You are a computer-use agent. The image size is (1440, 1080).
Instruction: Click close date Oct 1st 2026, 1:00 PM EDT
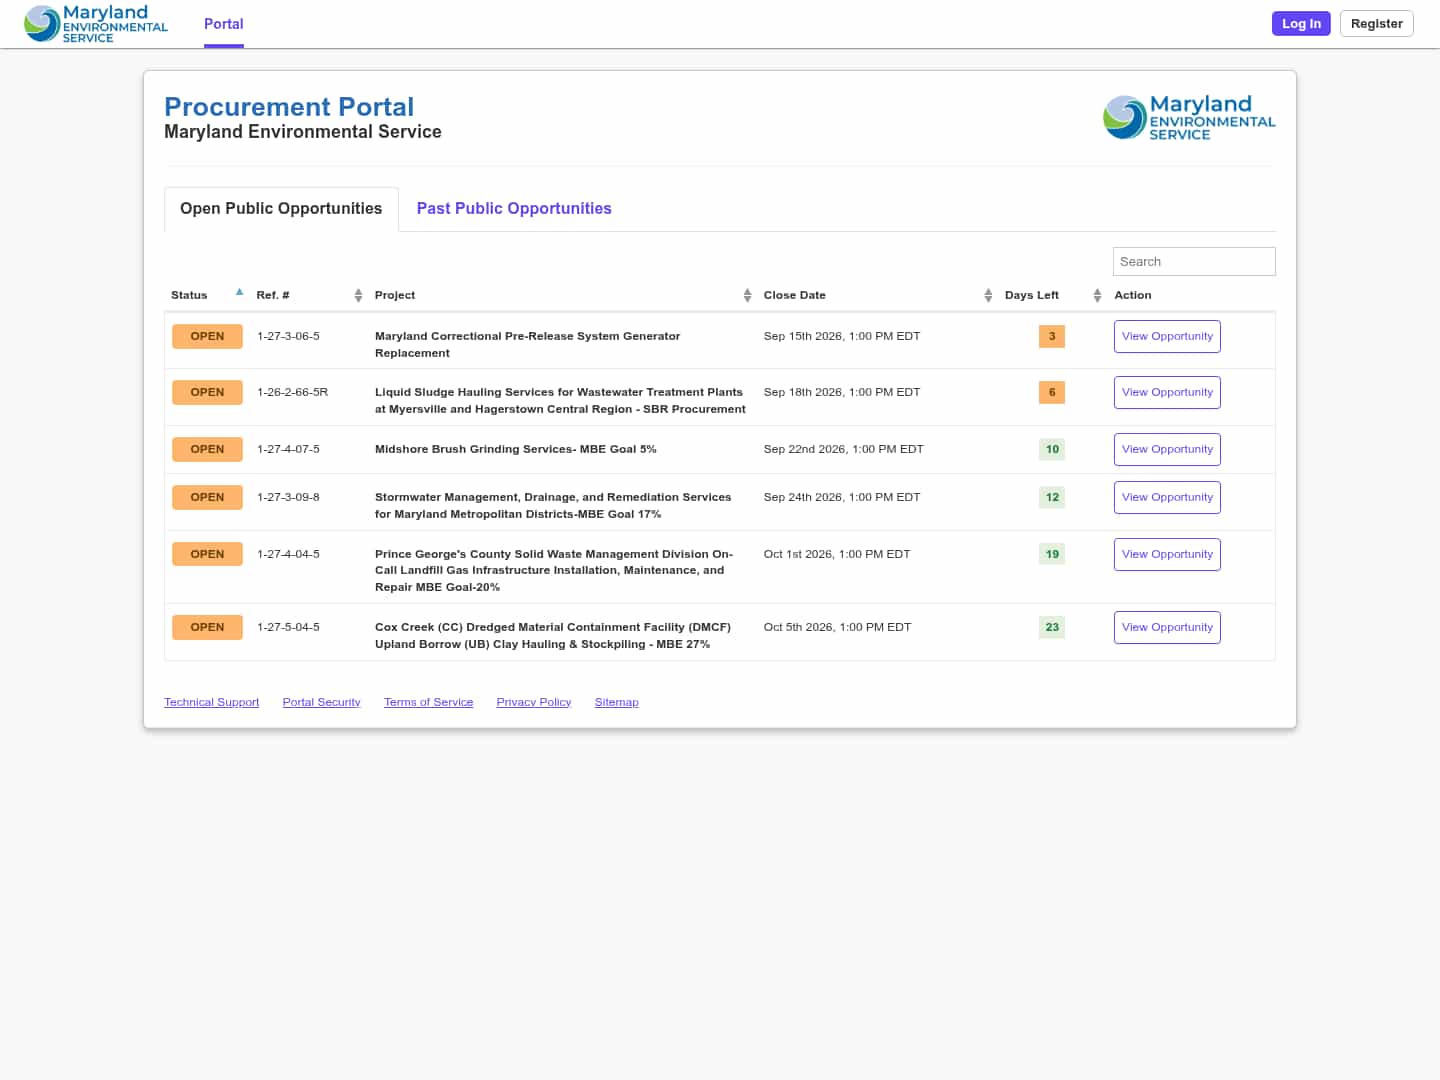point(837,555)
